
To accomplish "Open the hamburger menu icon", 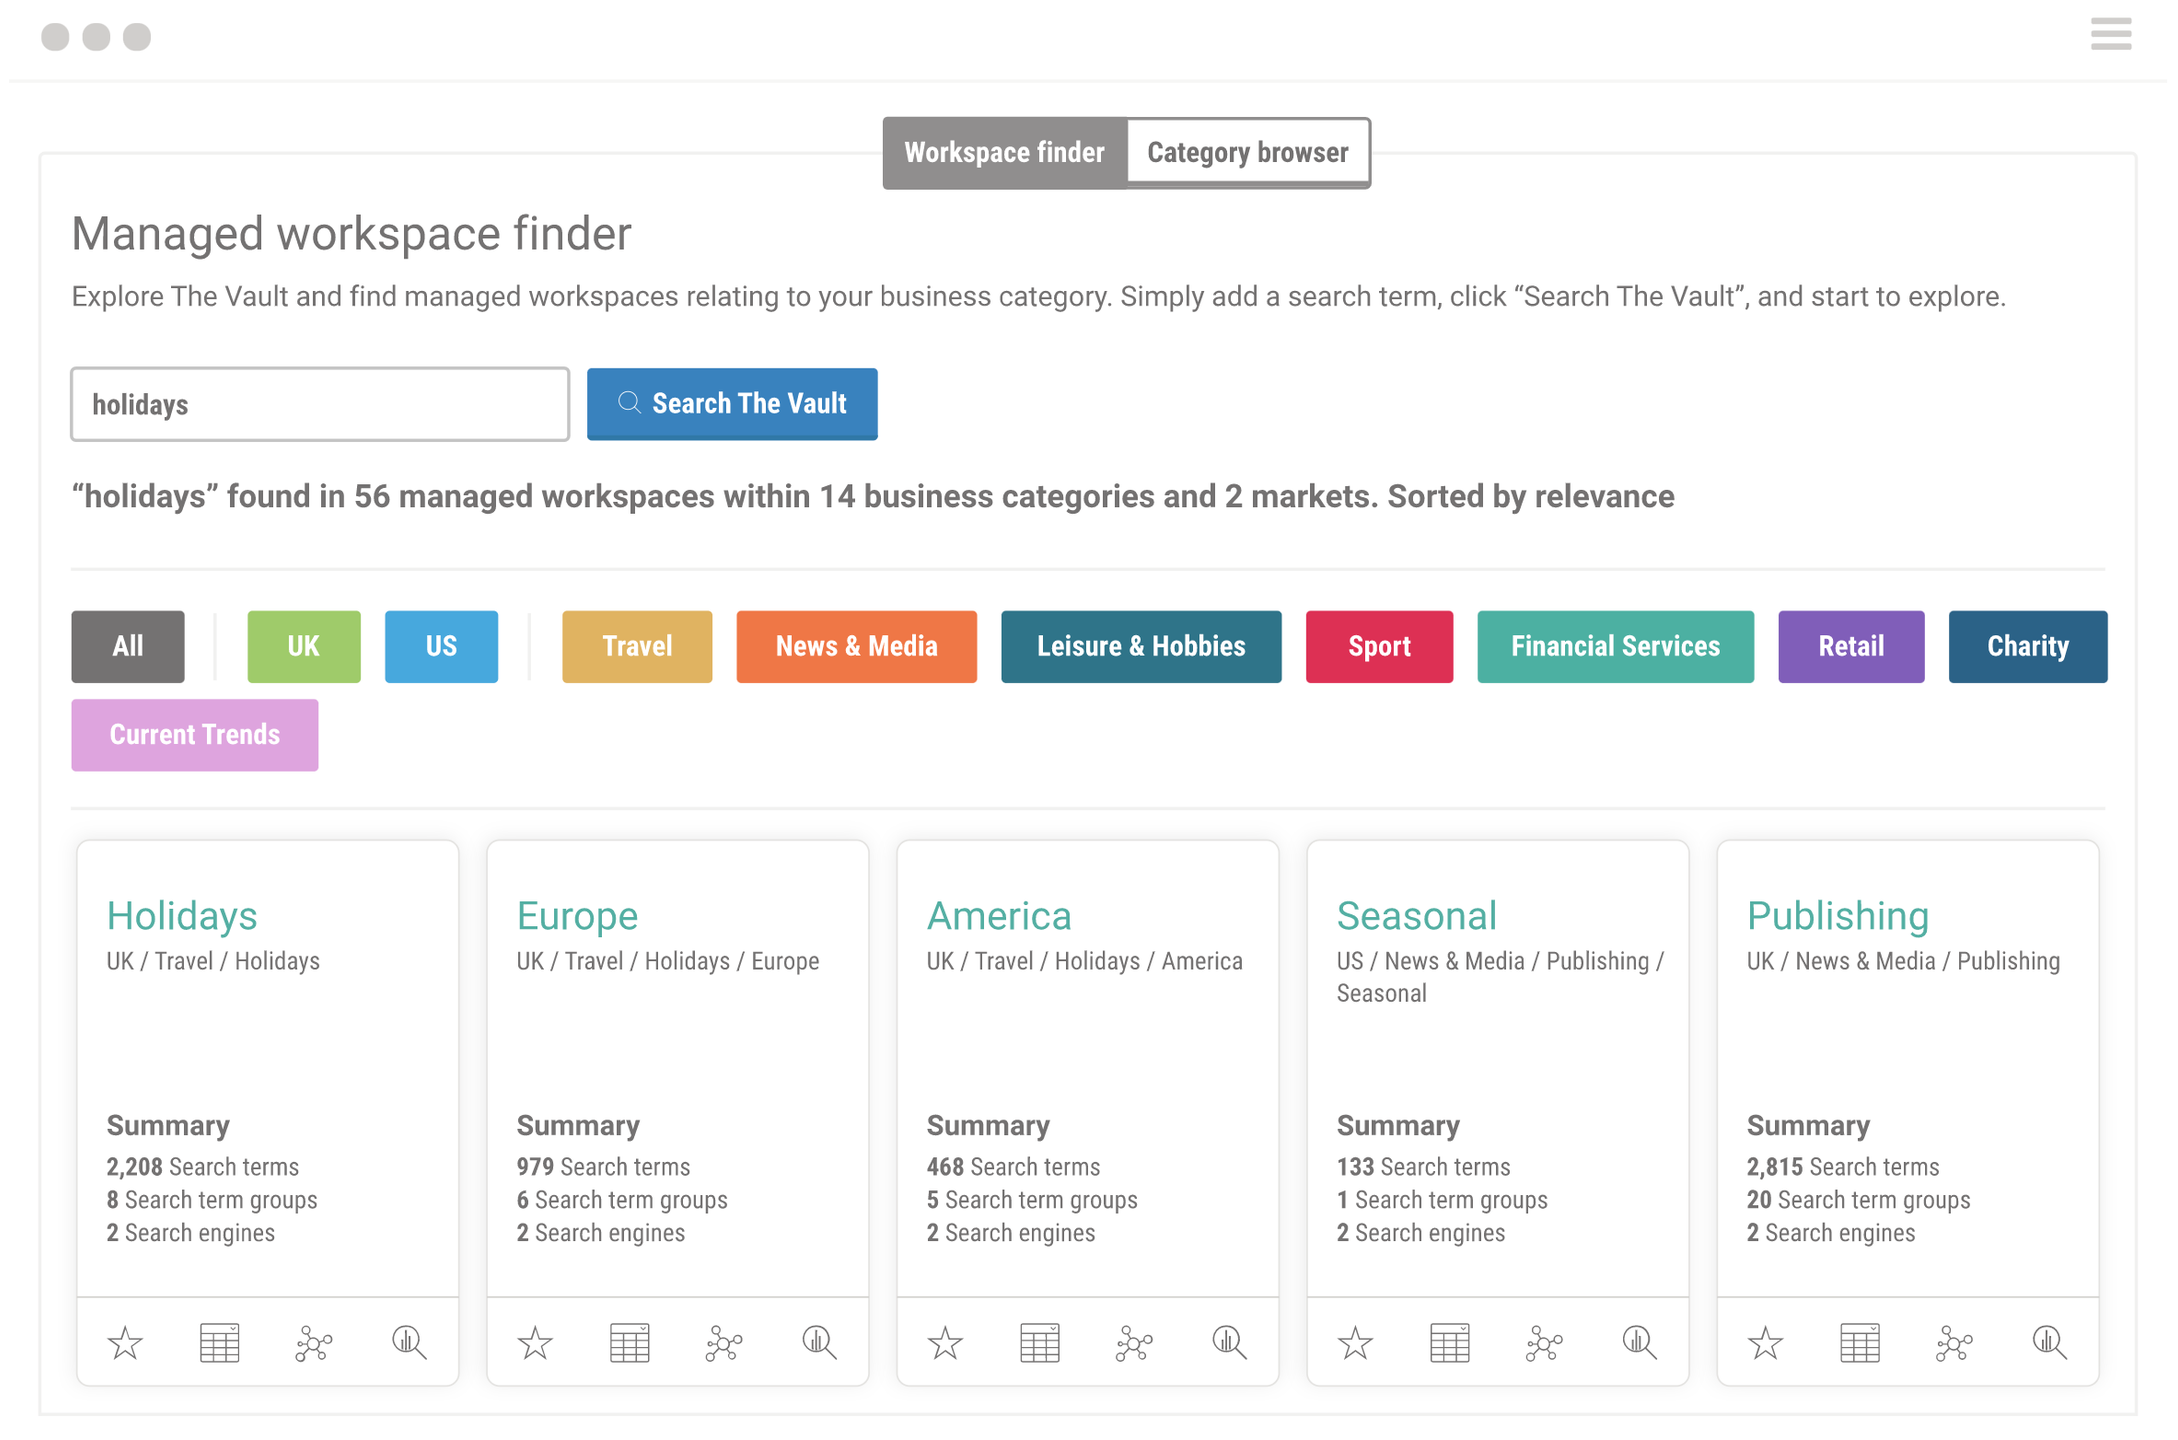I will 2110,34.
